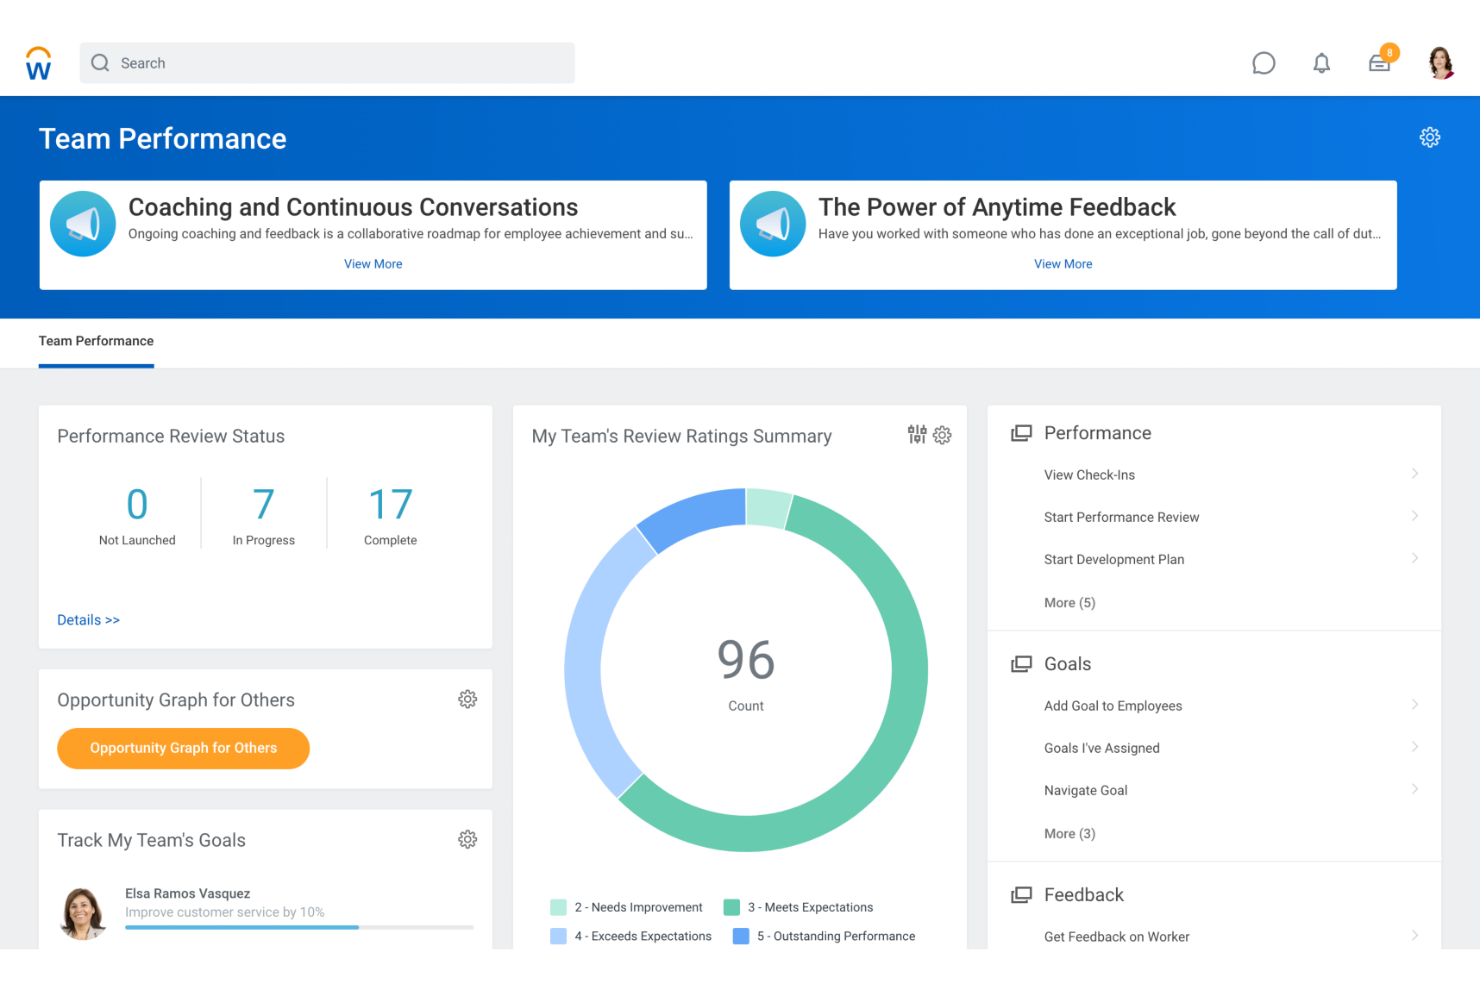Click into the Search field
Image resolution: width=1480 pixels, height=987 pixels.
pyautogui.click(x=327, y=63)
